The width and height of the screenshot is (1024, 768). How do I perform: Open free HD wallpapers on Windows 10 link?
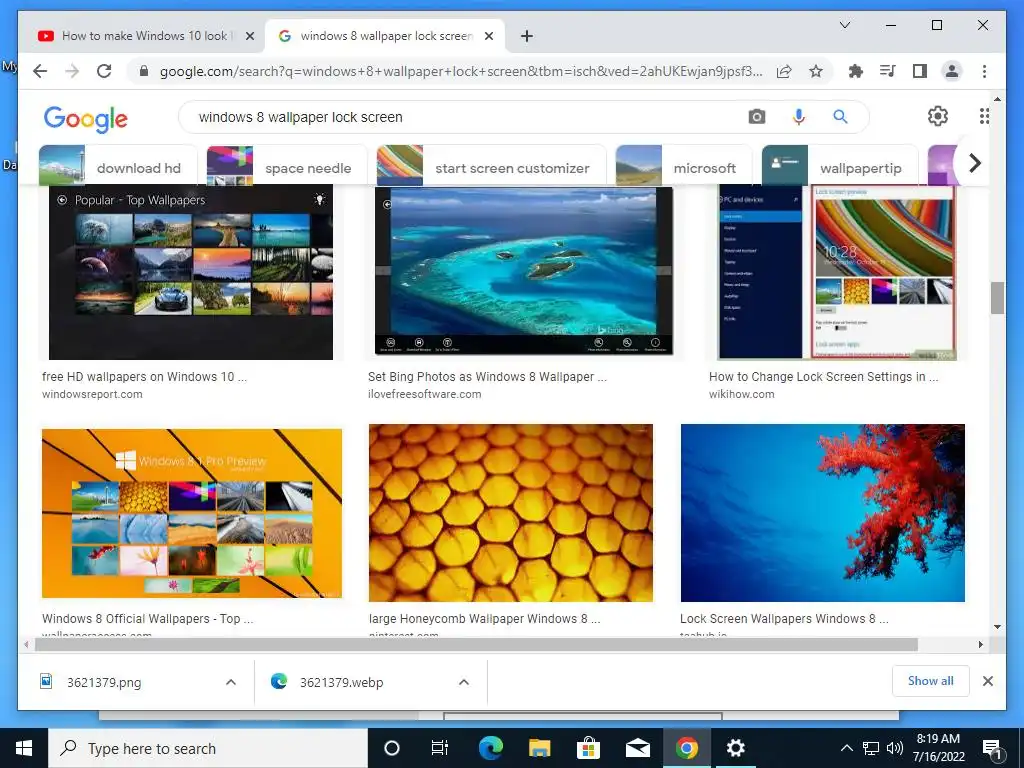click(144, 377)
